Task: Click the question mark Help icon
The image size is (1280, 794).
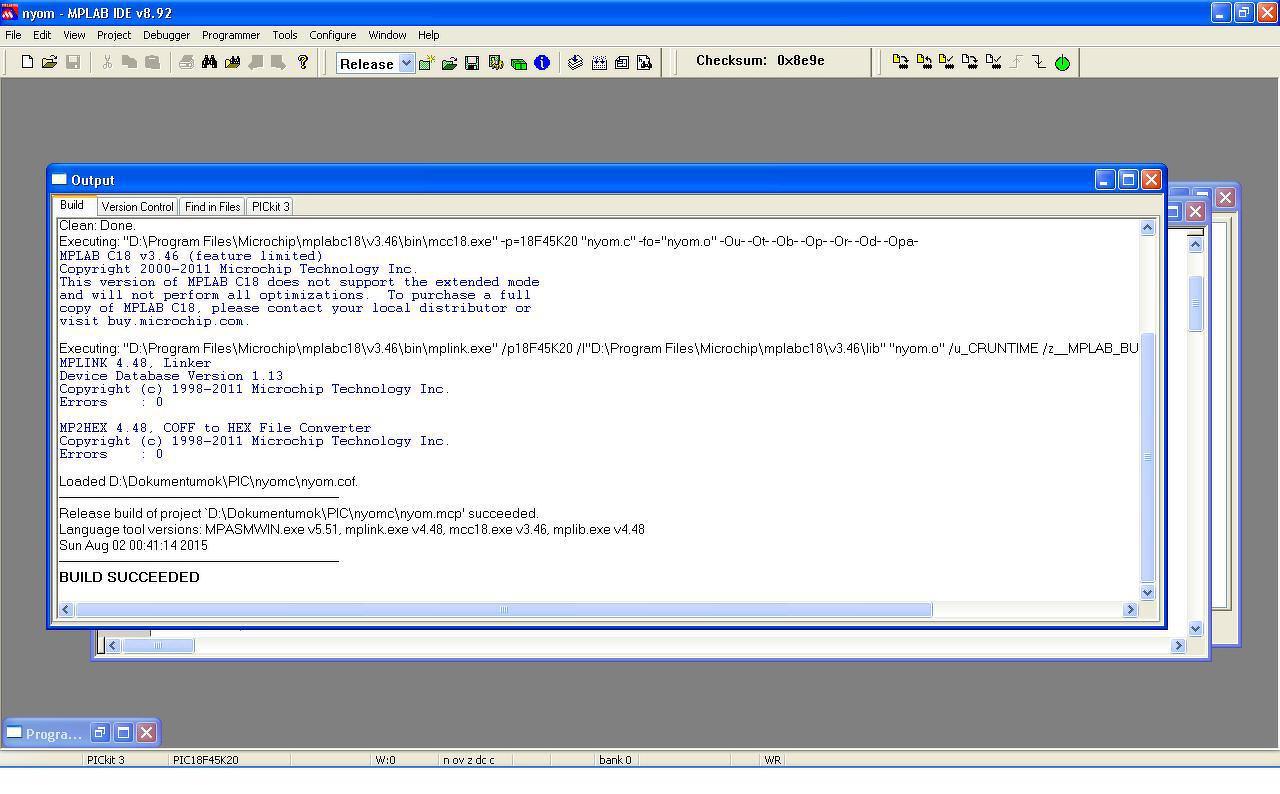Action: click(303, 62)
